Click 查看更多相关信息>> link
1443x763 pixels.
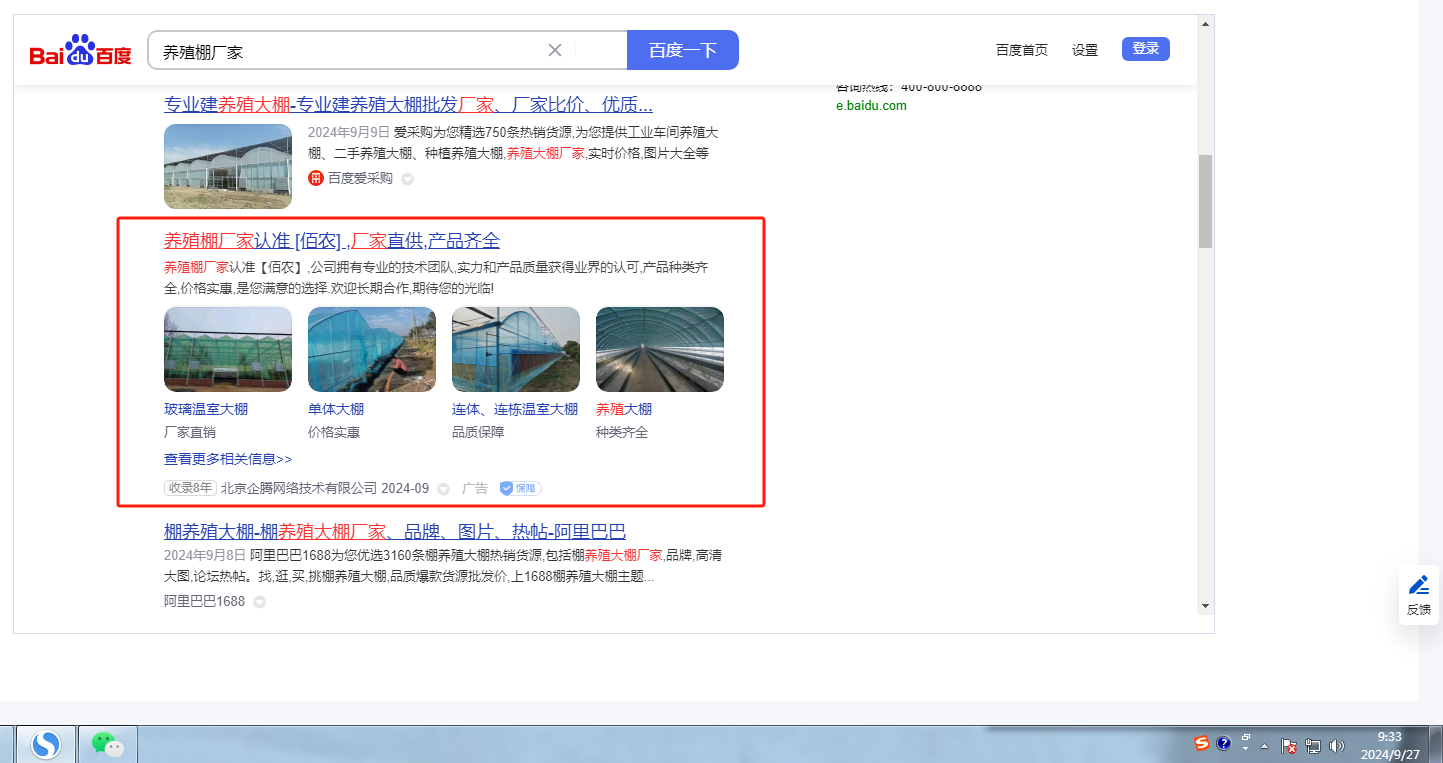228,459
